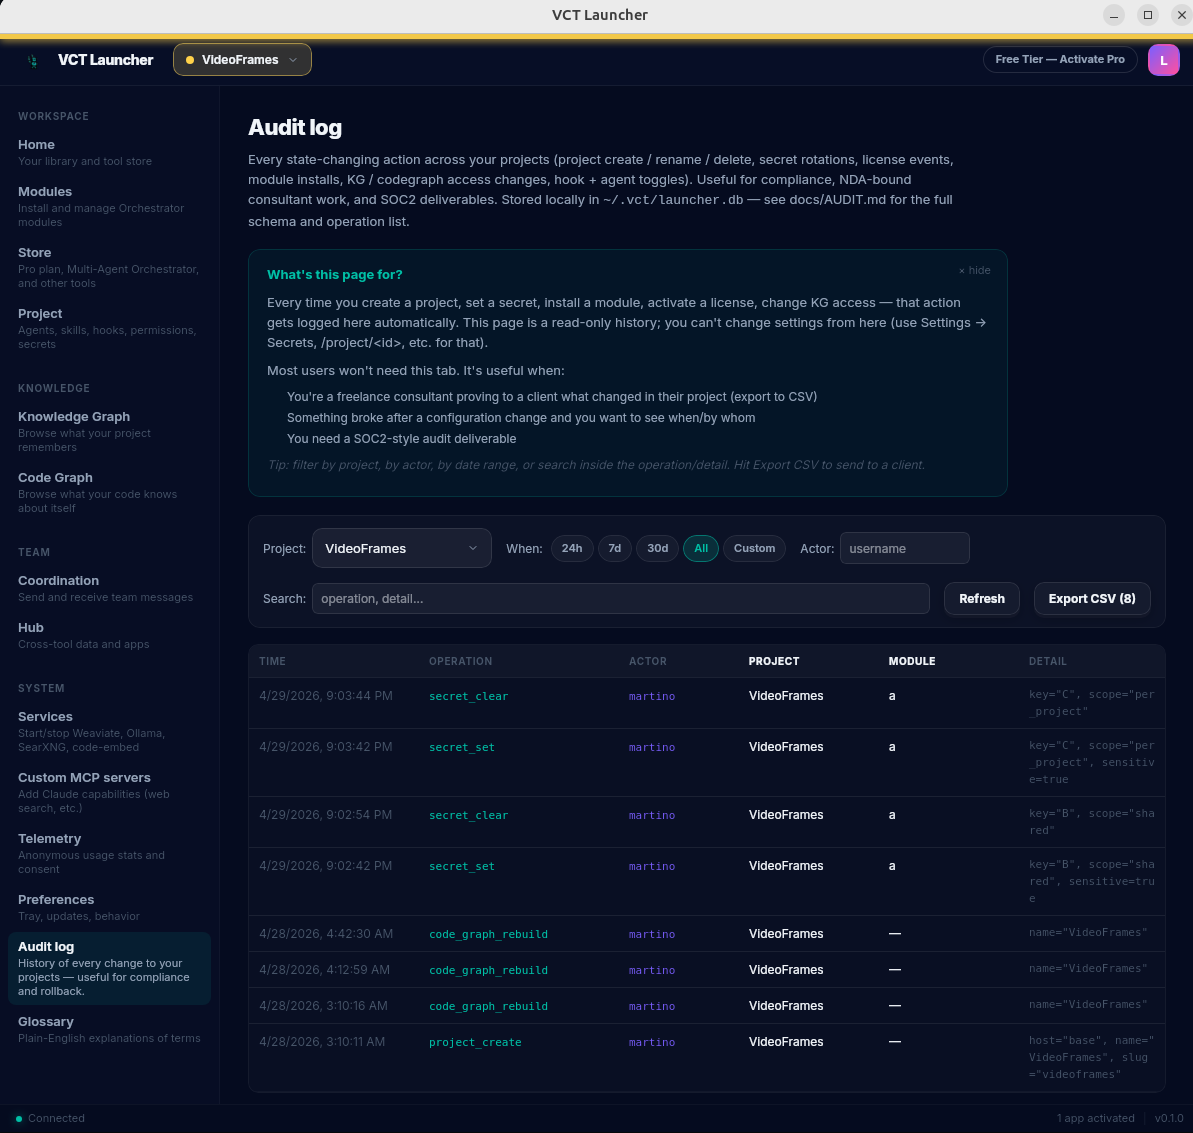Viewport: 1193px width, 1133px height.
Task: Maximize the VCT Launcher window
Action: tap(1147, 15)
